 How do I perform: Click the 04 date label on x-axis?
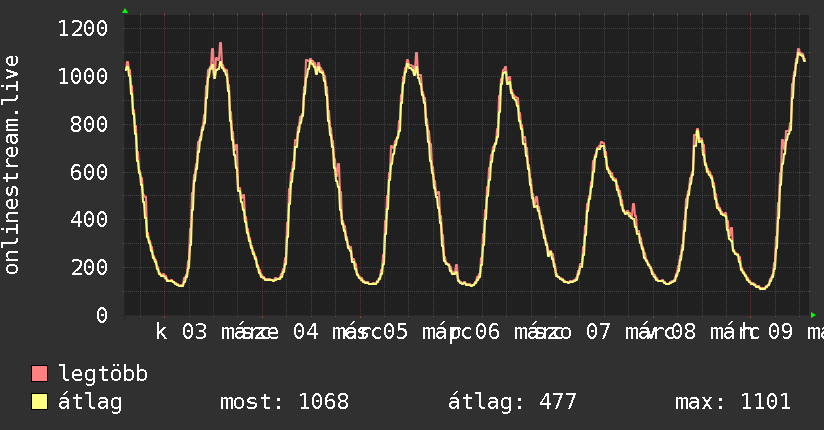[x=305, y=332]
